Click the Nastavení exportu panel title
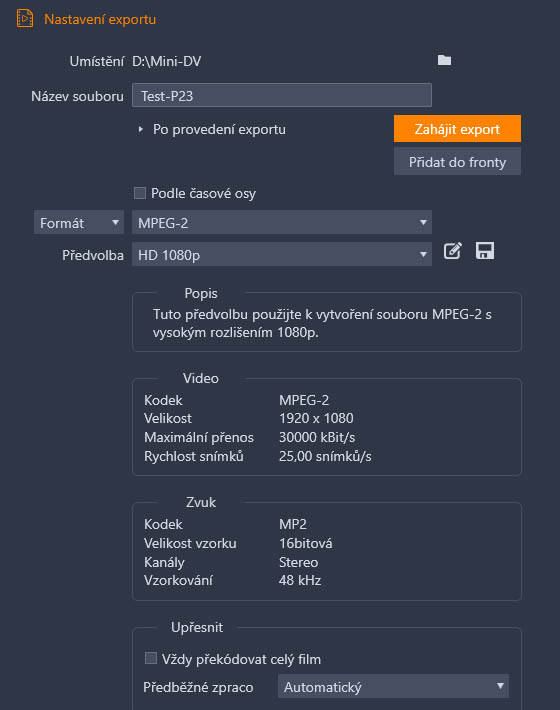The width and height of the screenshot is (560, 710). [x=100, y=19]
